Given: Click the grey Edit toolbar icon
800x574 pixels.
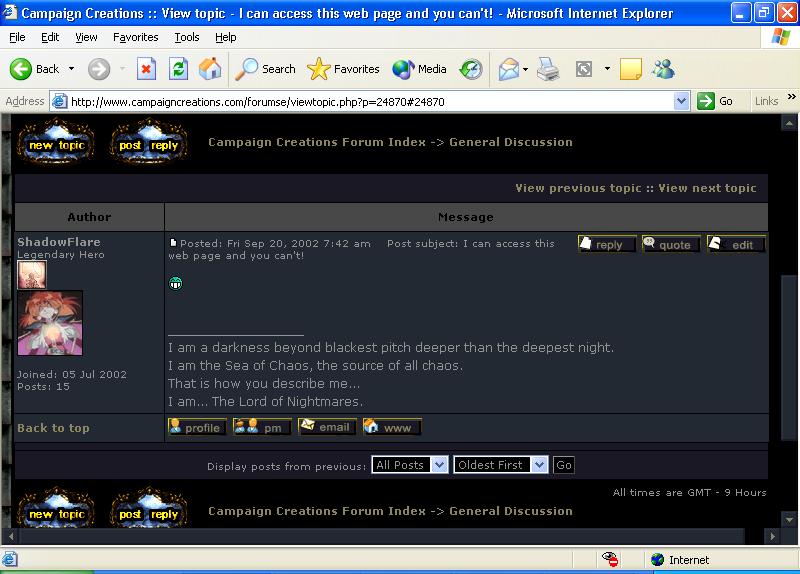Looking at the screenshot, I should (x=584, y=69).
